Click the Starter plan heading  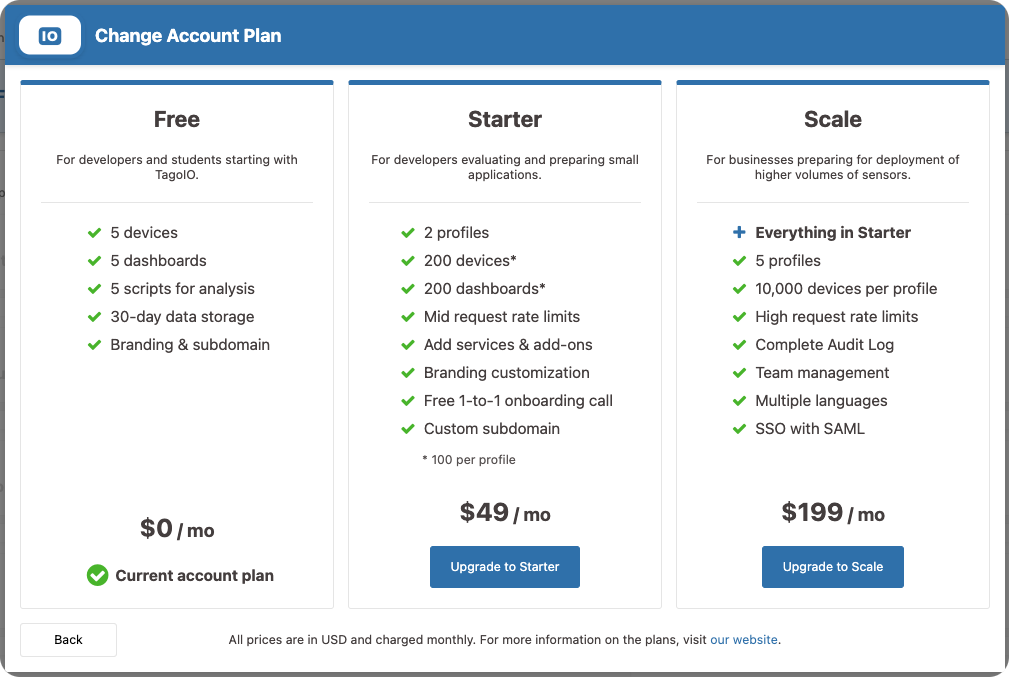505,119
